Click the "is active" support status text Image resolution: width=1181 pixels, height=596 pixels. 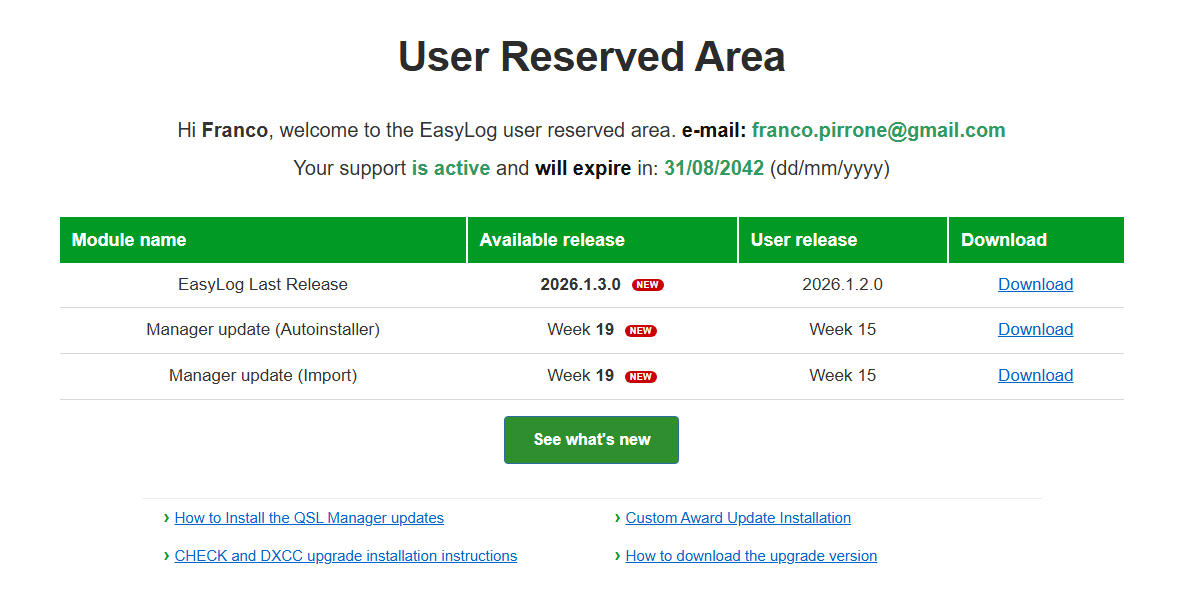point(450,167)
